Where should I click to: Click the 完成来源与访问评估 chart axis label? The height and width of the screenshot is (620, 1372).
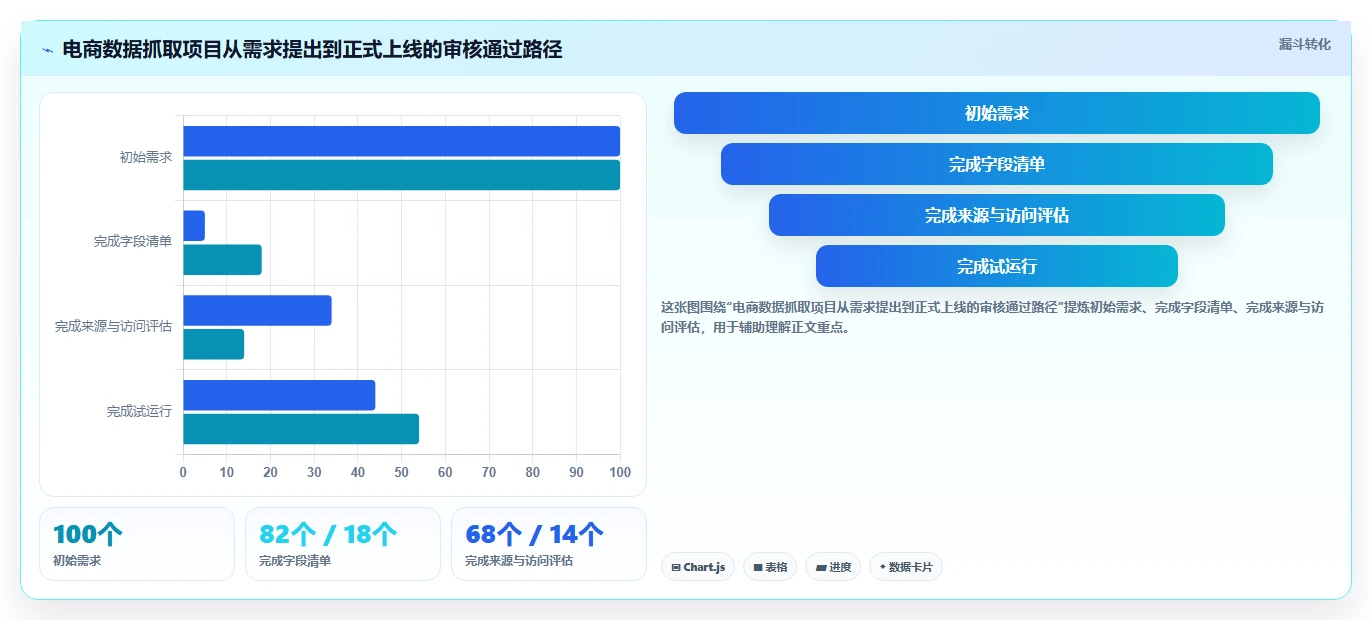113,326
